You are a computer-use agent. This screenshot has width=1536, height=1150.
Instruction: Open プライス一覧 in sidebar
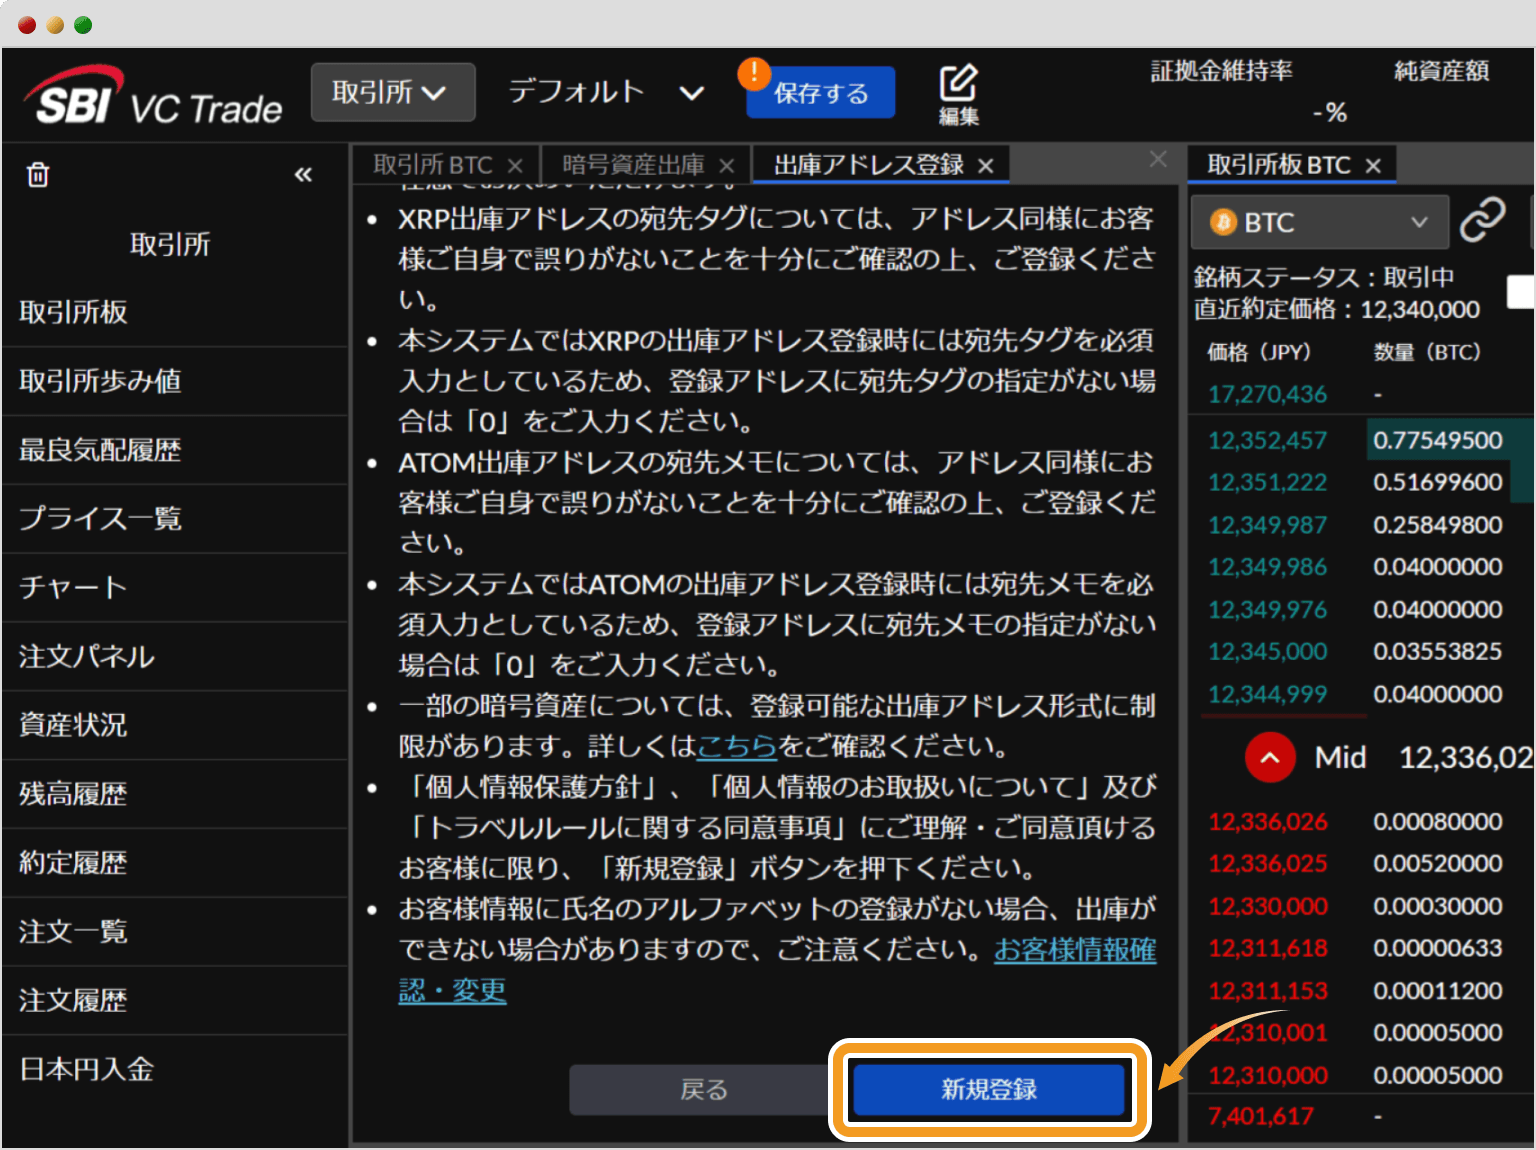(x=175, y=518)
